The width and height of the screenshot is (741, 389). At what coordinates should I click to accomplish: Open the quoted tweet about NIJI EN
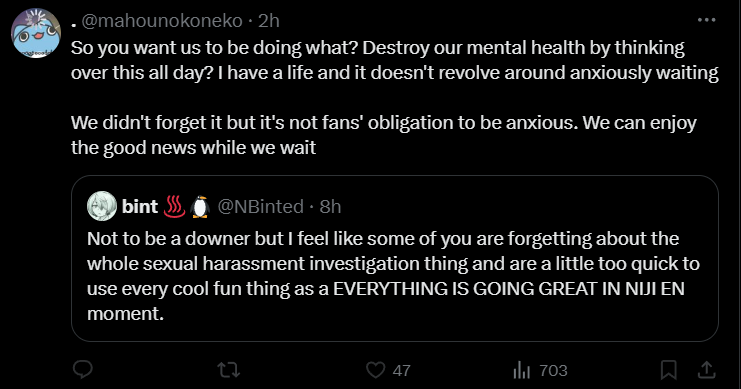395,258
